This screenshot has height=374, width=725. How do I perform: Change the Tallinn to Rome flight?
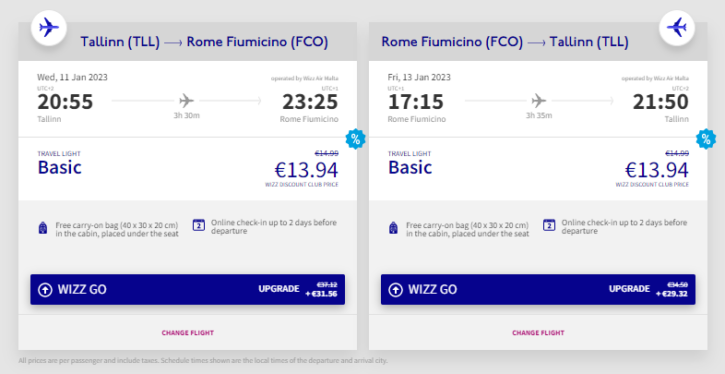pyautogui.click(x=188, y=333)
